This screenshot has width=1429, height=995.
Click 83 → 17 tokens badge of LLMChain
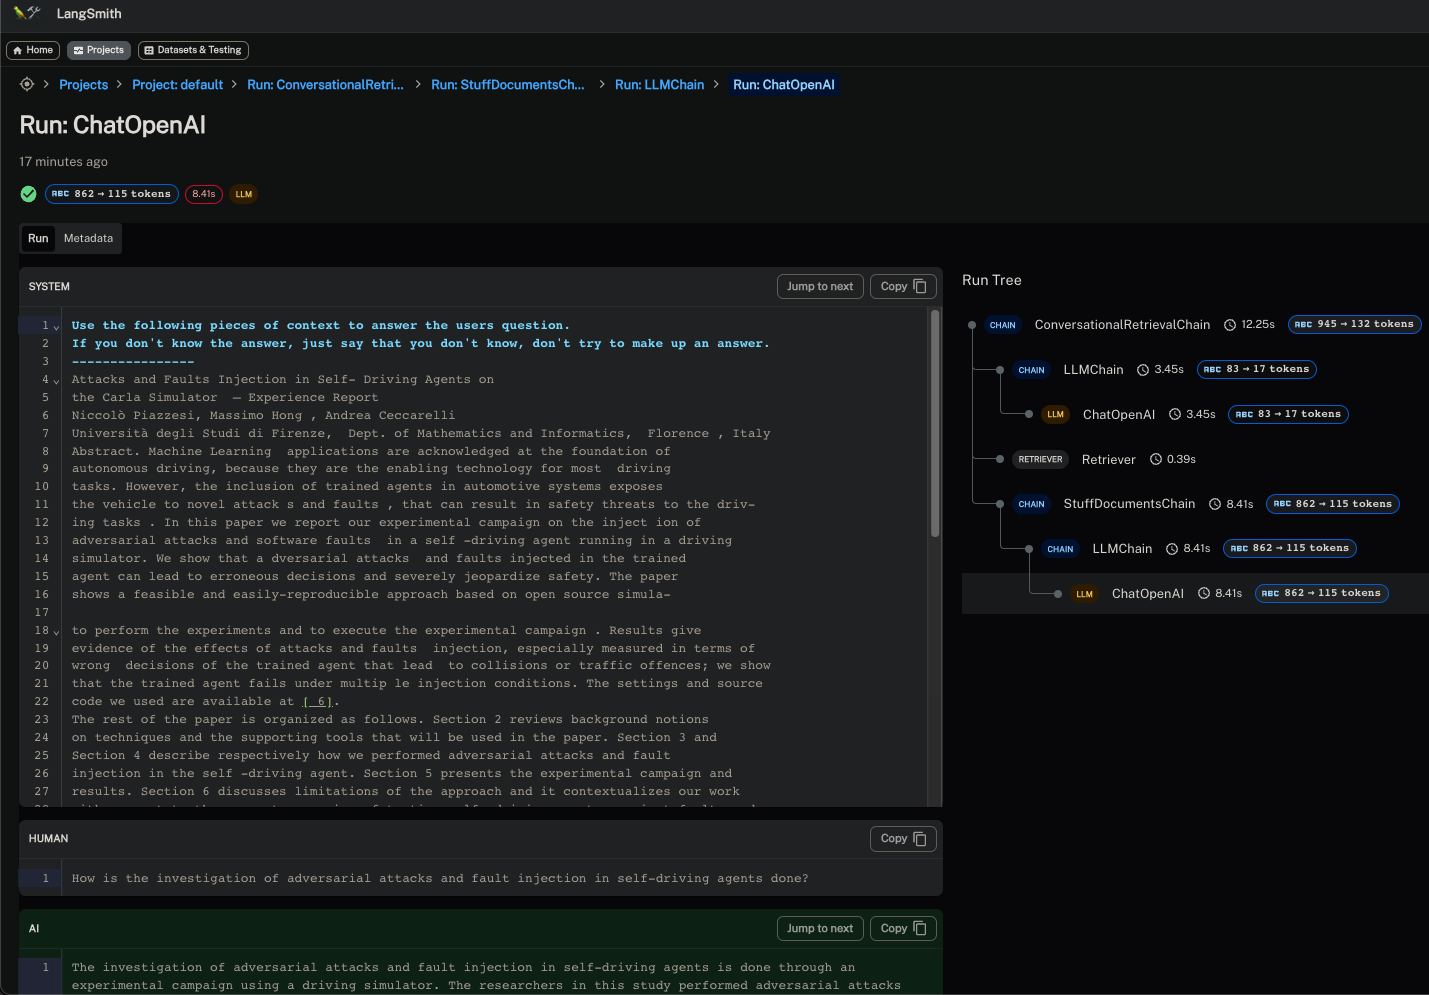click(1257, 369)
